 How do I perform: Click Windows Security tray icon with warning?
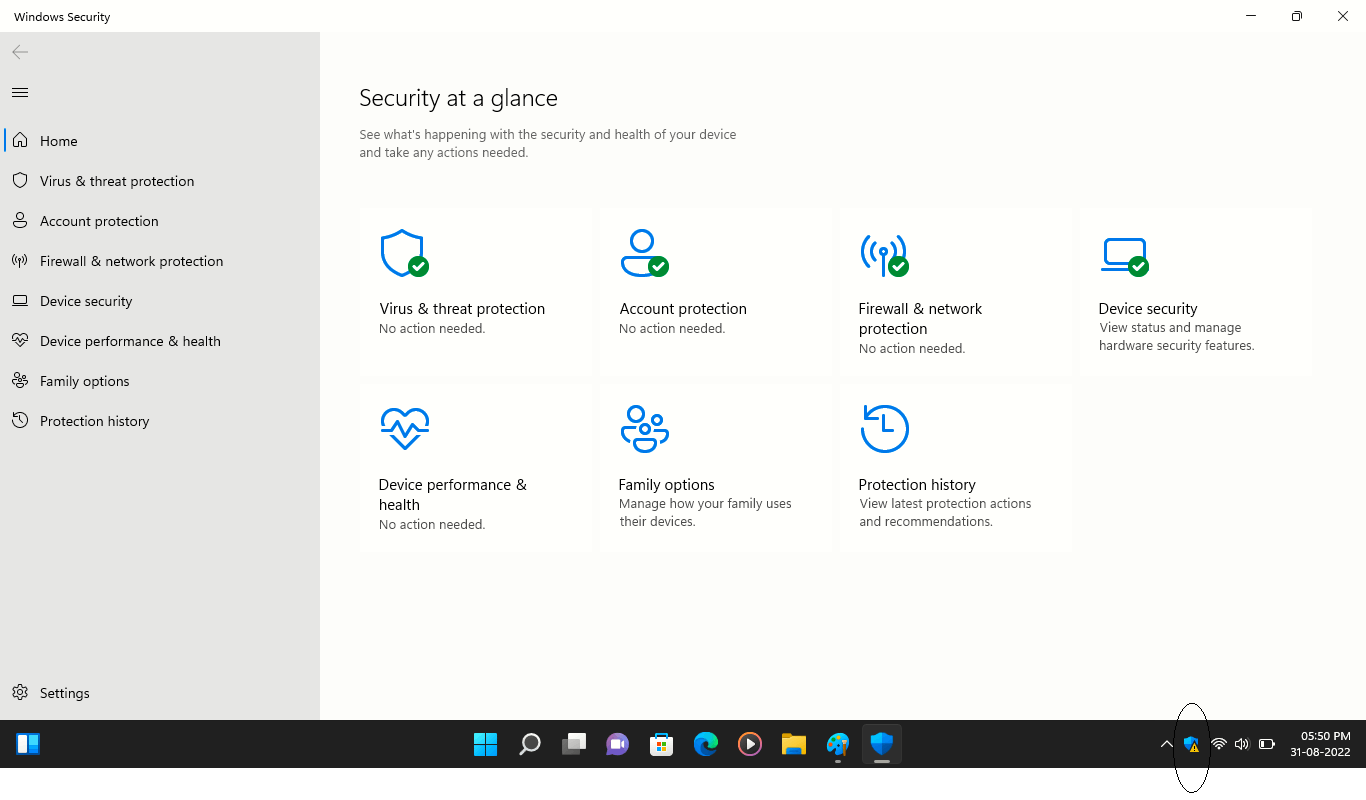point(1192,744)
